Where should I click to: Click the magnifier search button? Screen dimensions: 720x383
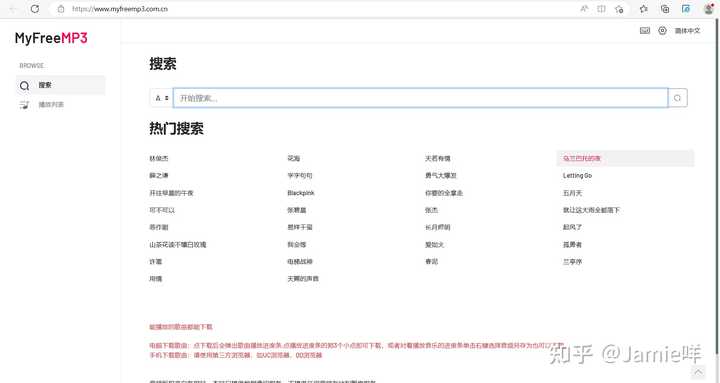coord(678,98)
